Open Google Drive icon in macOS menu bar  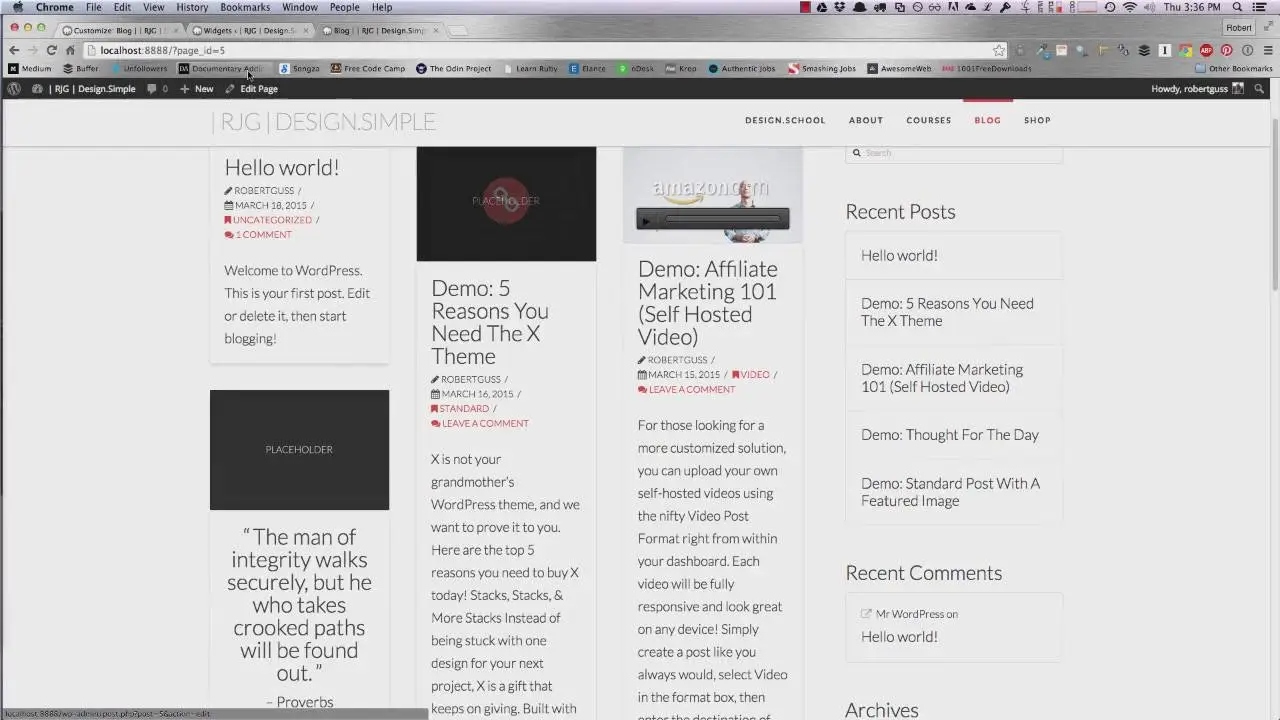[822, 7]
